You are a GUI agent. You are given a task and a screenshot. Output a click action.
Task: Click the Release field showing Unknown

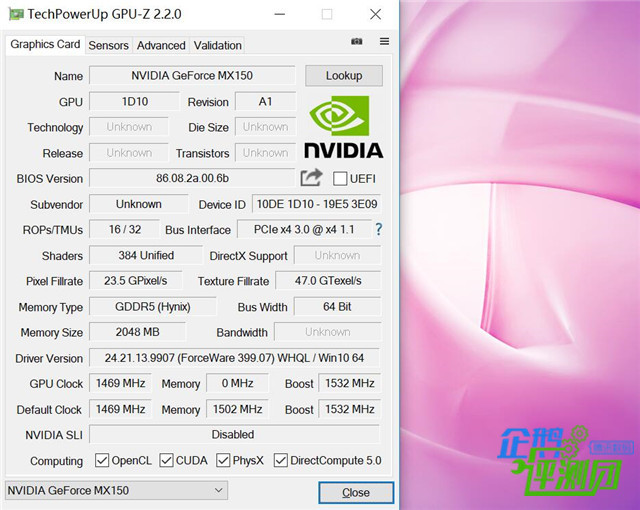(x=129, y=153)
